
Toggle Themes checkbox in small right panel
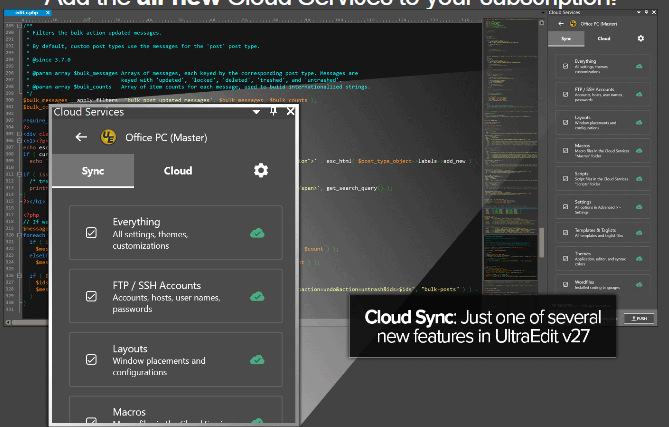tap(565, 259)
